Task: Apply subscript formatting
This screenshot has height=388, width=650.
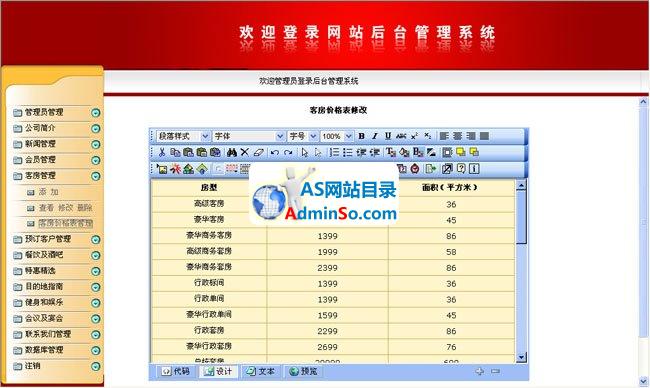Action: point(428,136)
